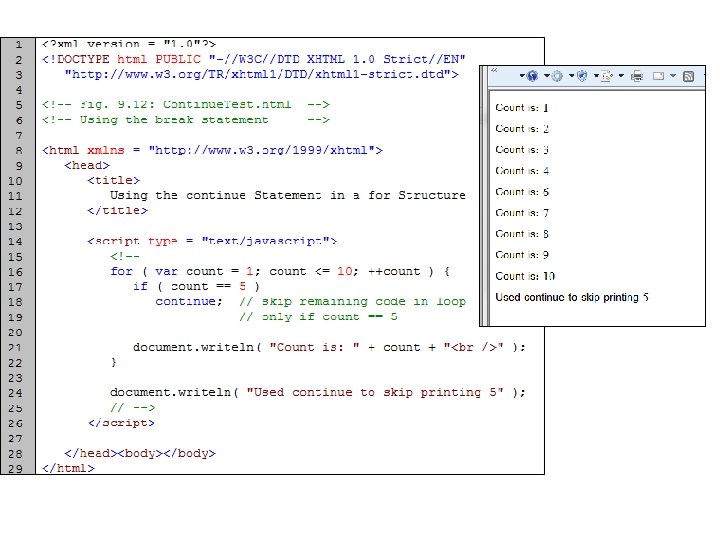720x540 pixels.
Task: Click line number 24 in the gutter
Action: pyautogui.click(x=15, y=393)
